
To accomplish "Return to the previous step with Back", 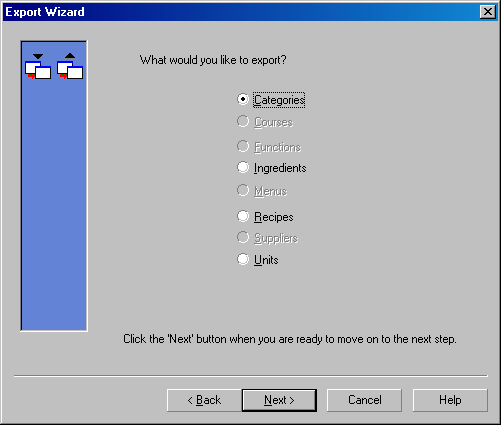I will click(204, 400).
